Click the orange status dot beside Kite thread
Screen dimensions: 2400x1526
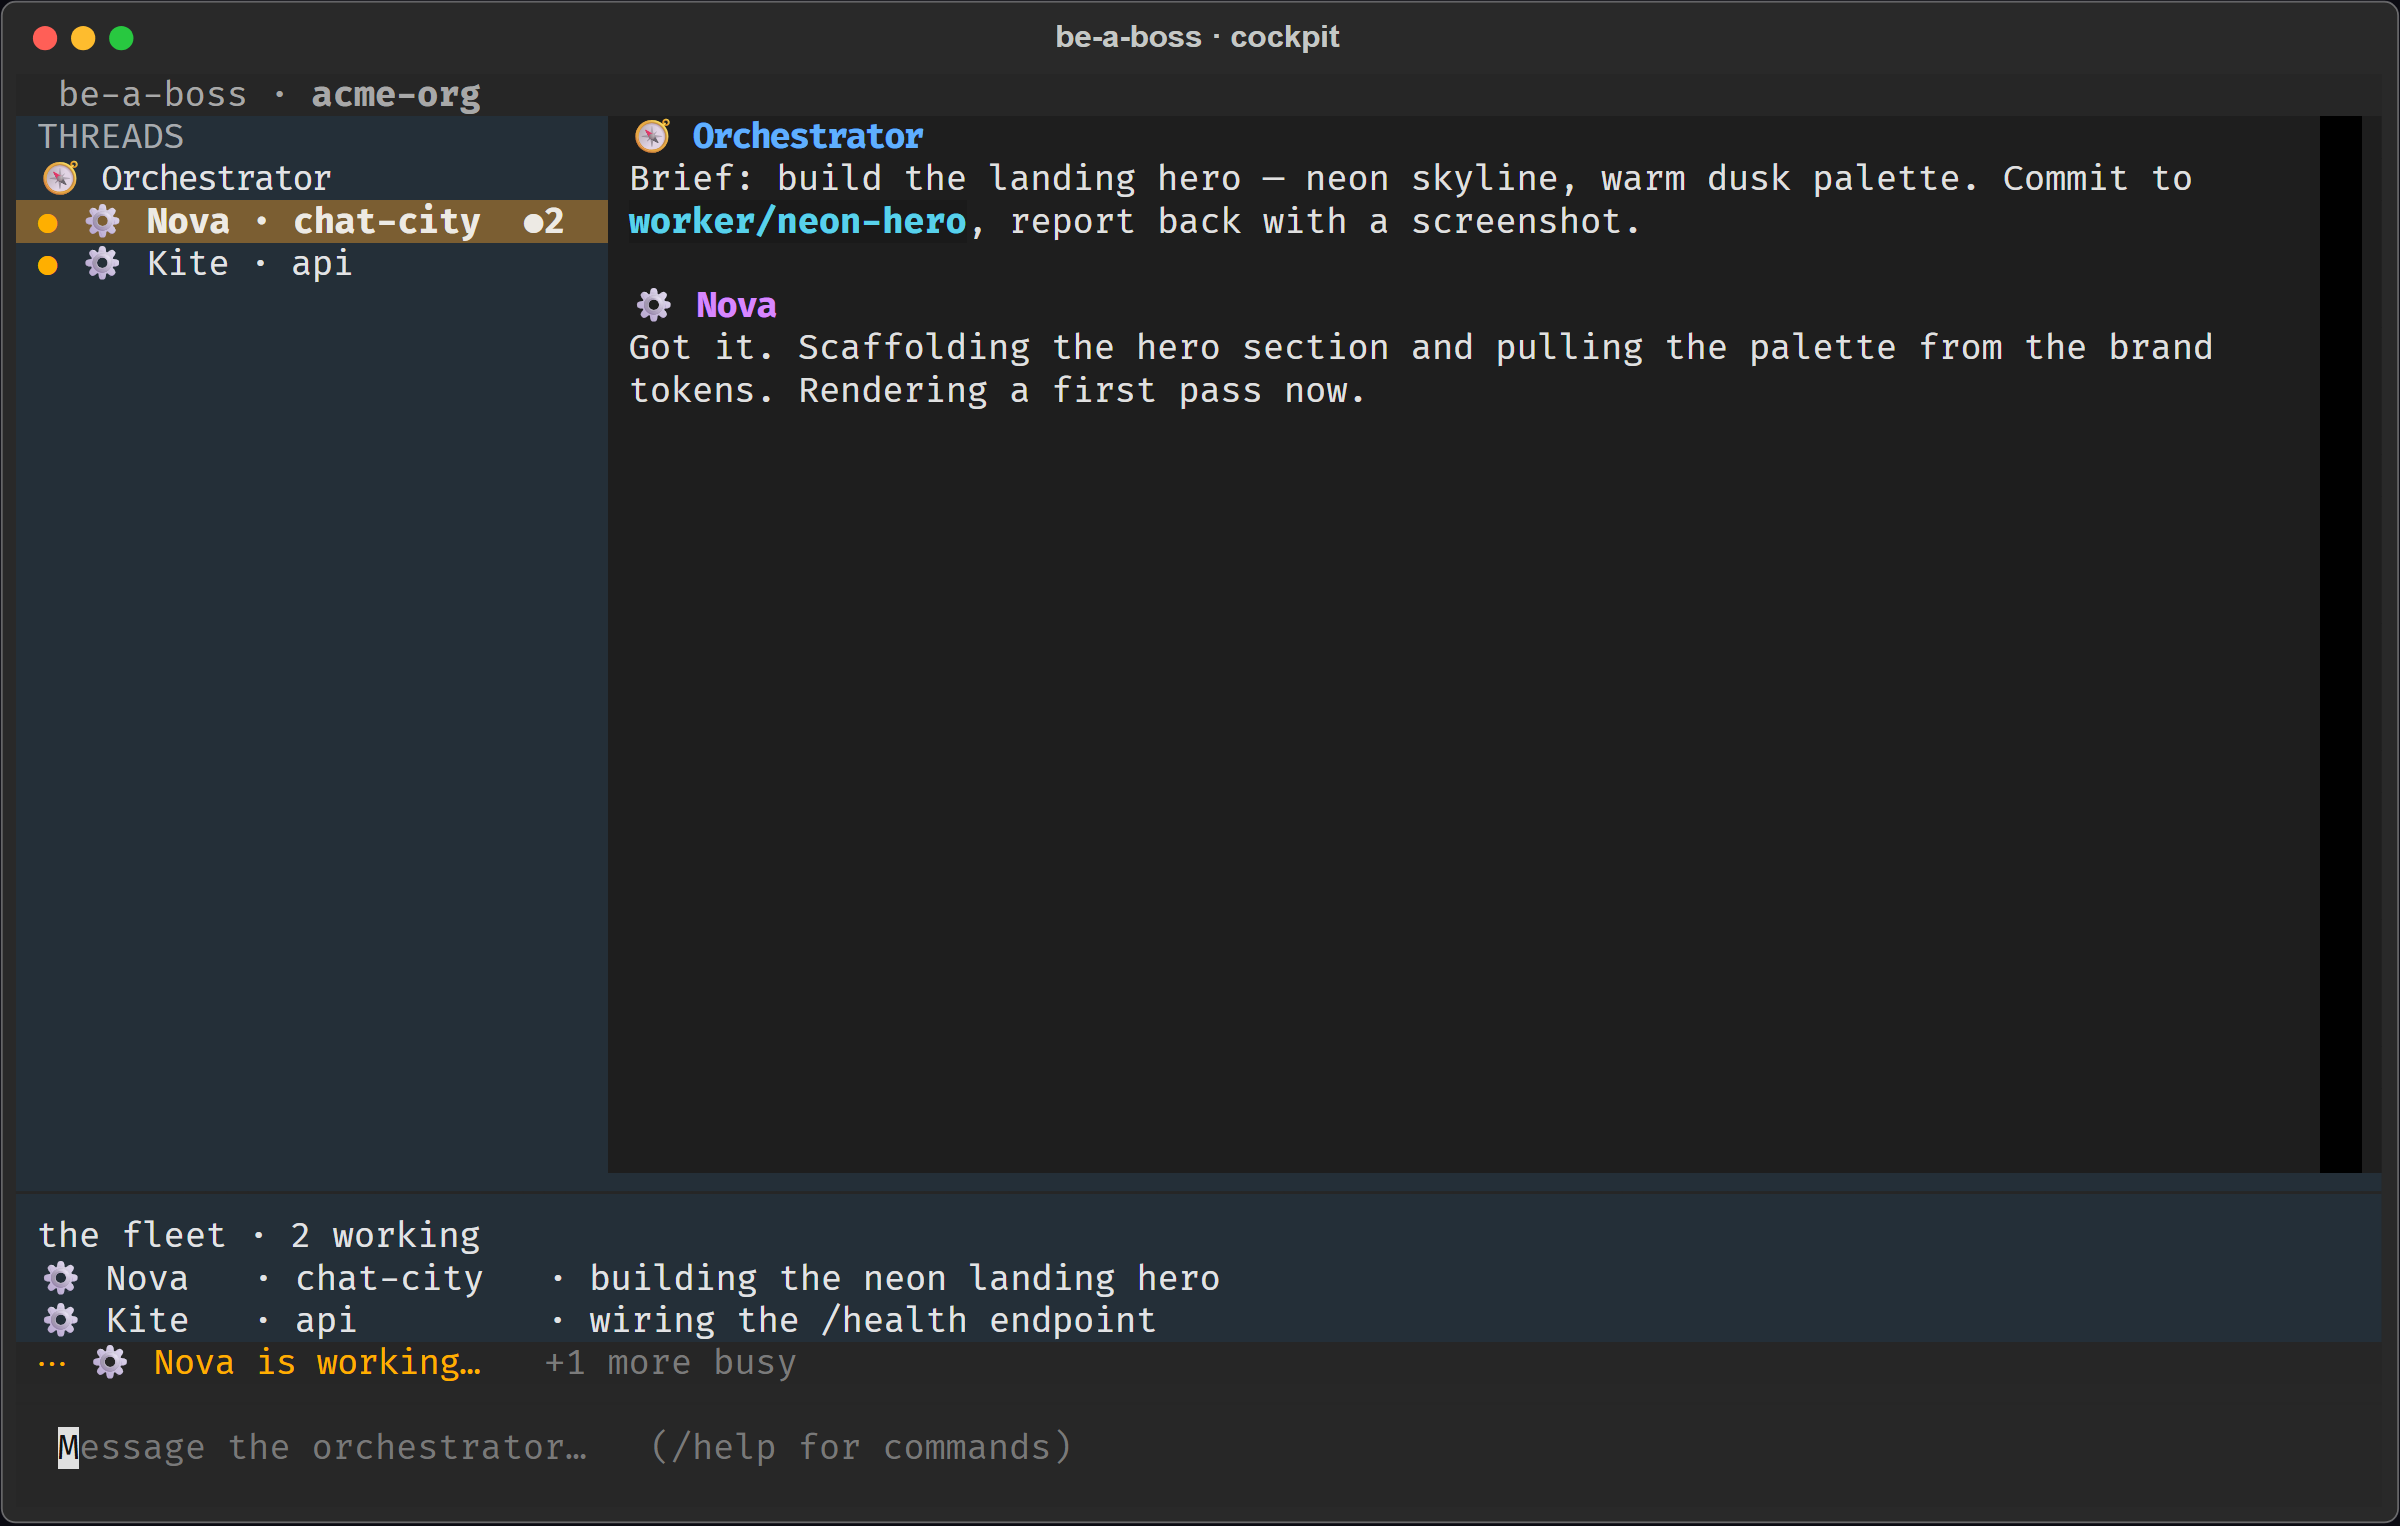coord(47,265)
